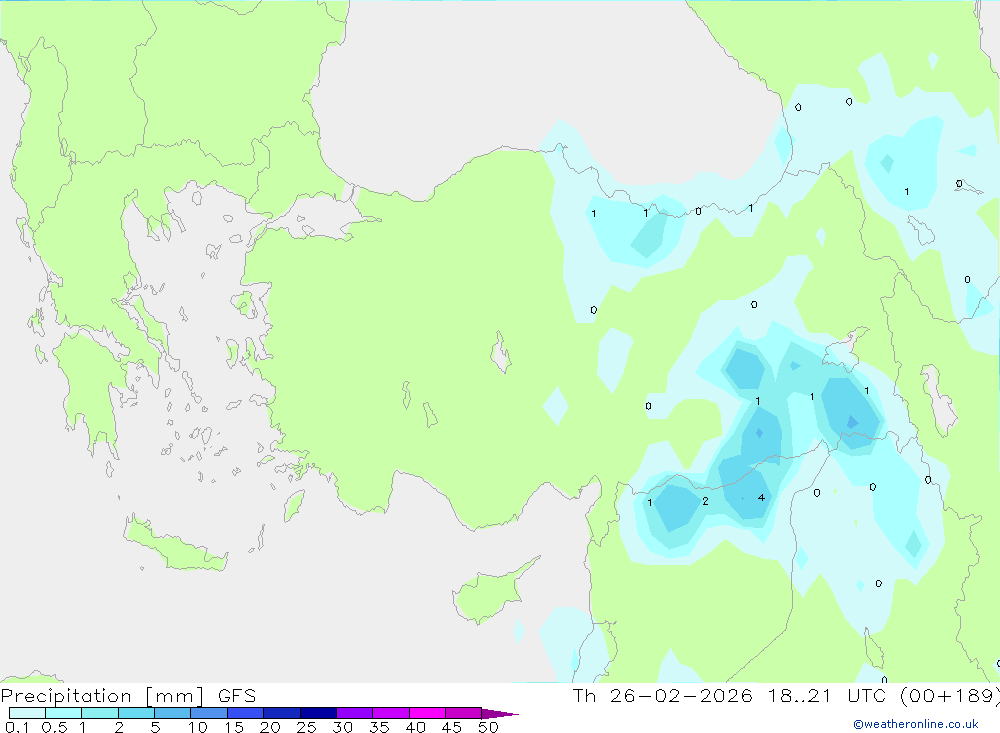Screen dimensions: 1000x733
Task: Click the legend label '25'
Action: point(307,727)
